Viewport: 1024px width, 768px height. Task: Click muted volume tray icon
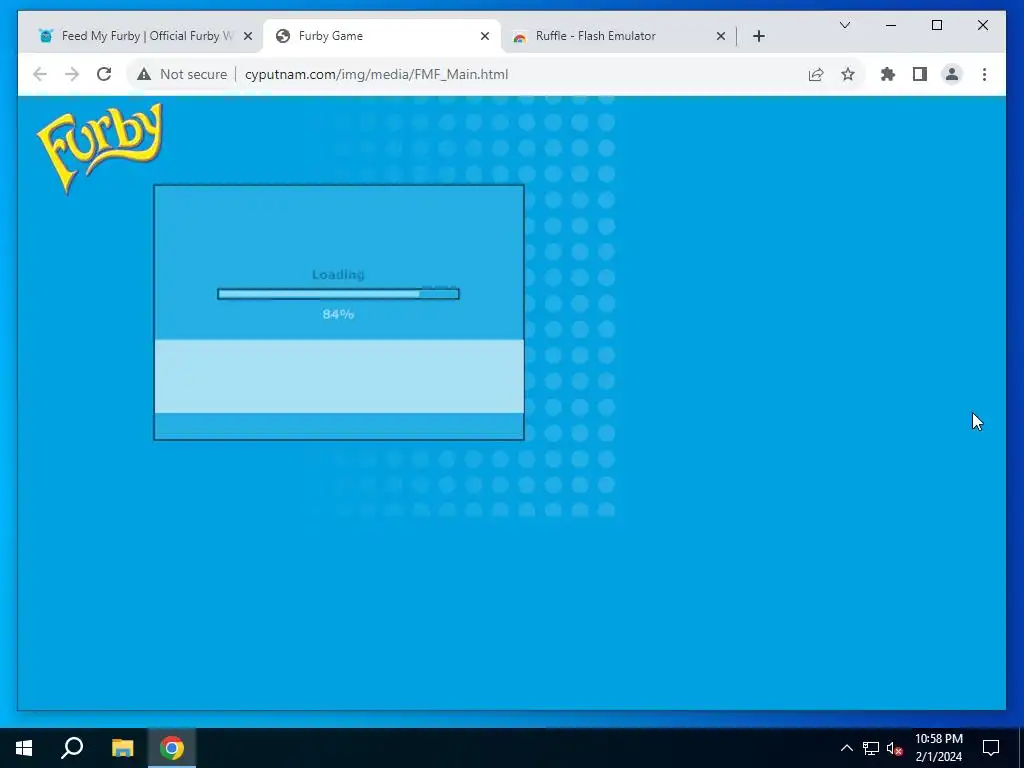895,748
